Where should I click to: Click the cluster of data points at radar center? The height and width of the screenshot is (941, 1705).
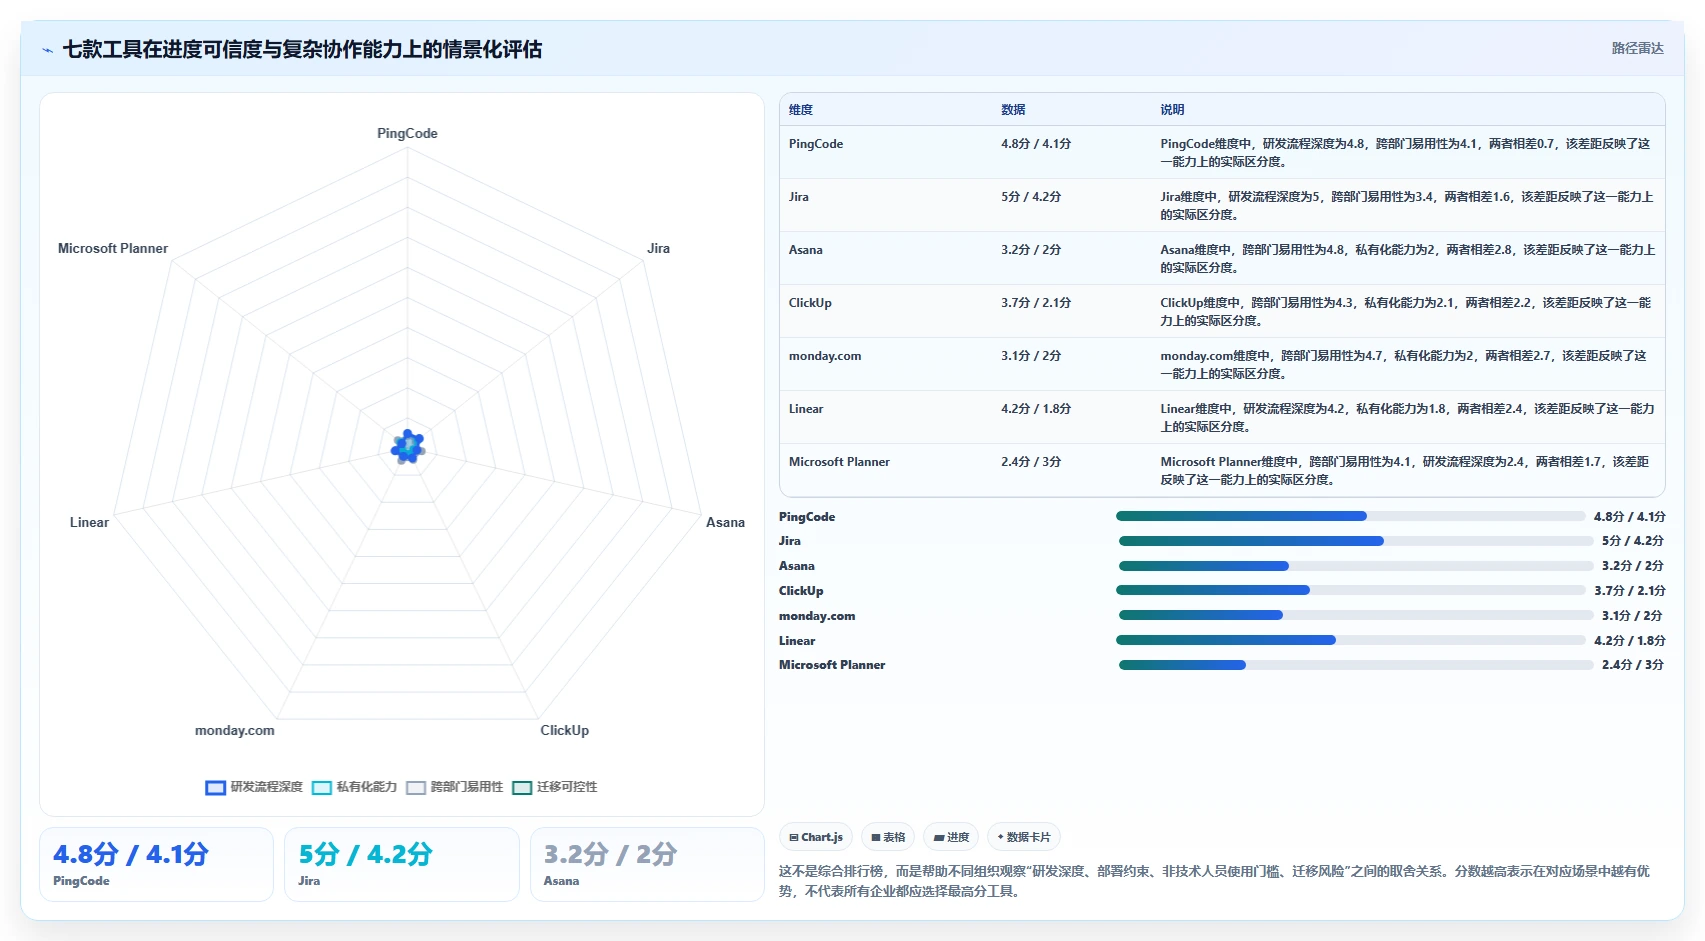407,447
